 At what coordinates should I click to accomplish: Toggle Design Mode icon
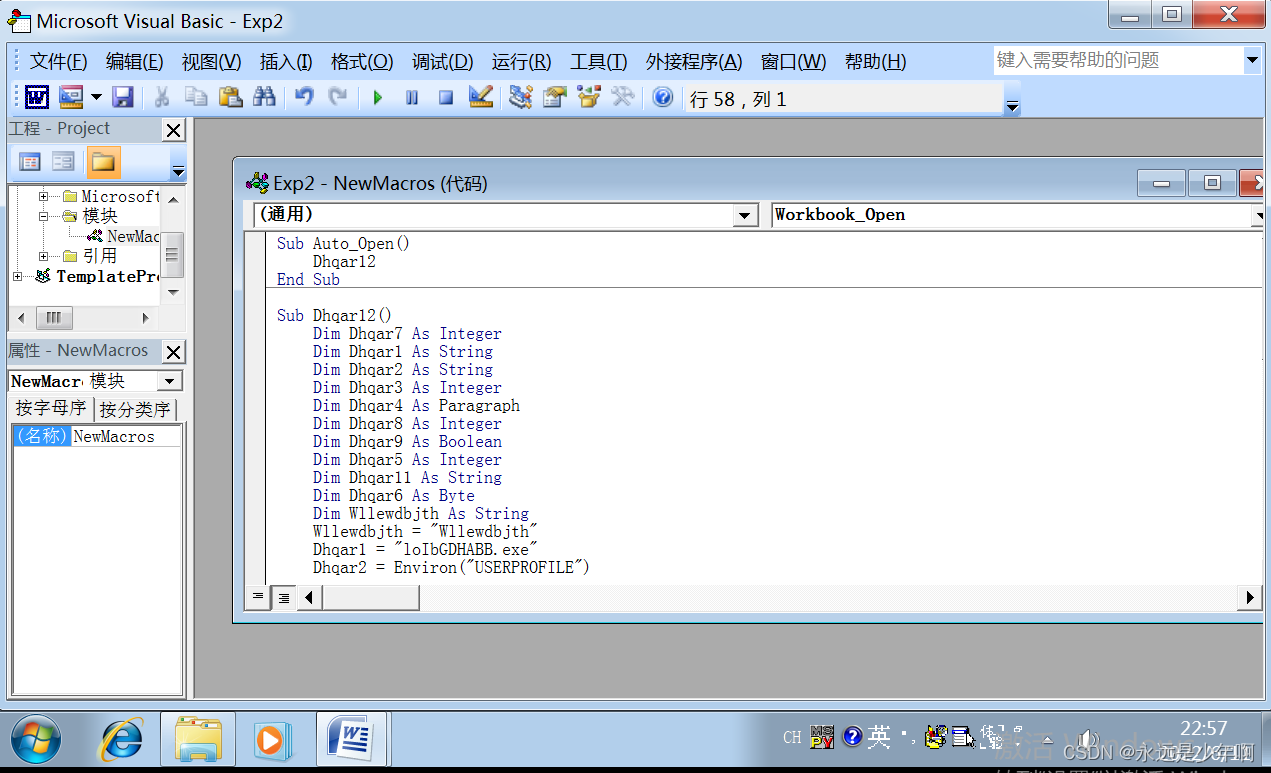click(x=481, y=98)
